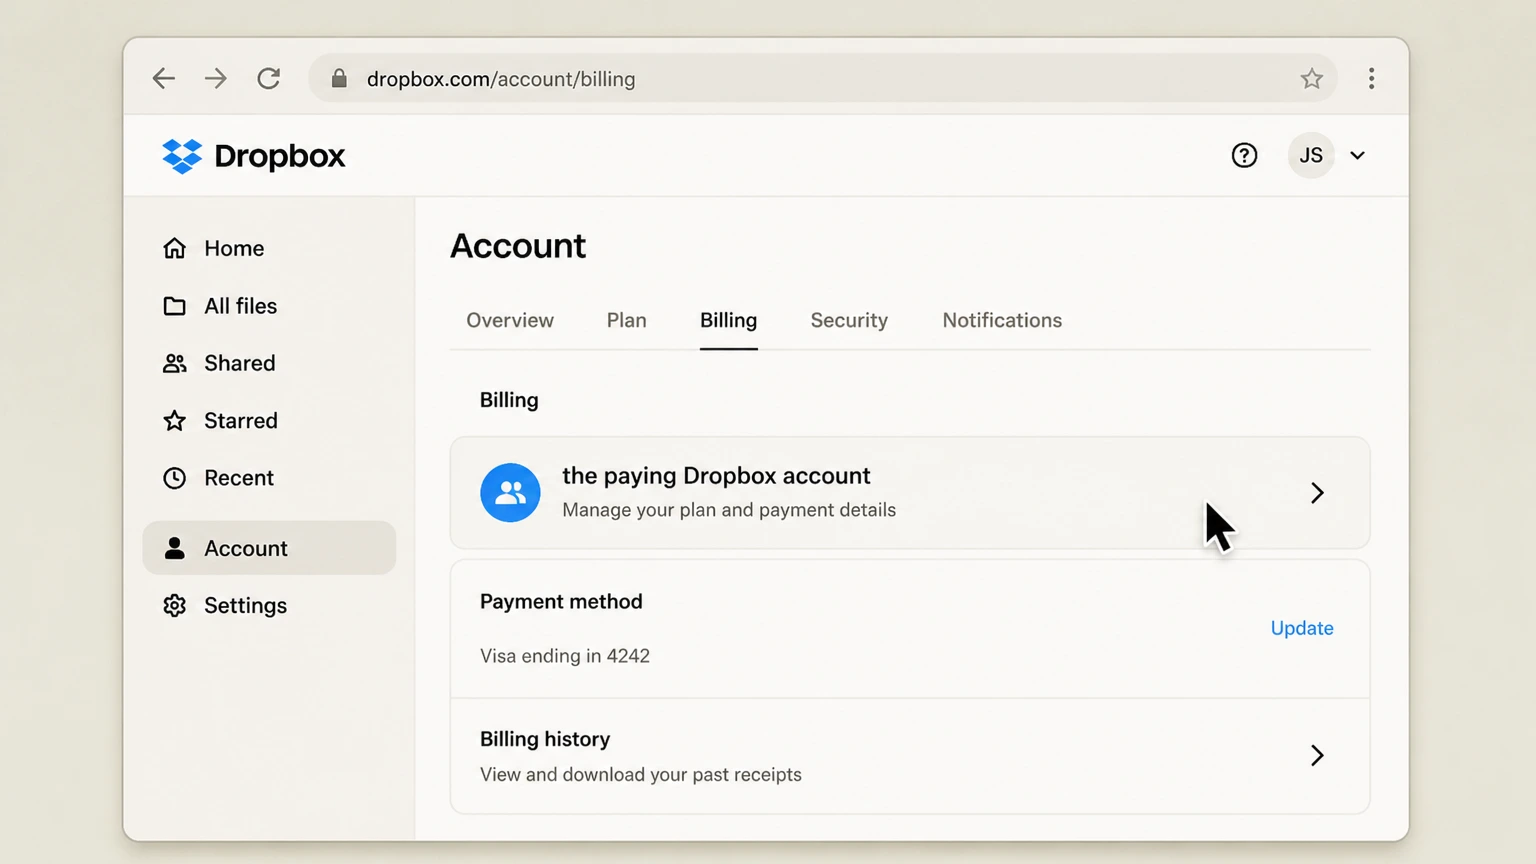
Task: Select Account in sidebar
Action: pos(269,548)
